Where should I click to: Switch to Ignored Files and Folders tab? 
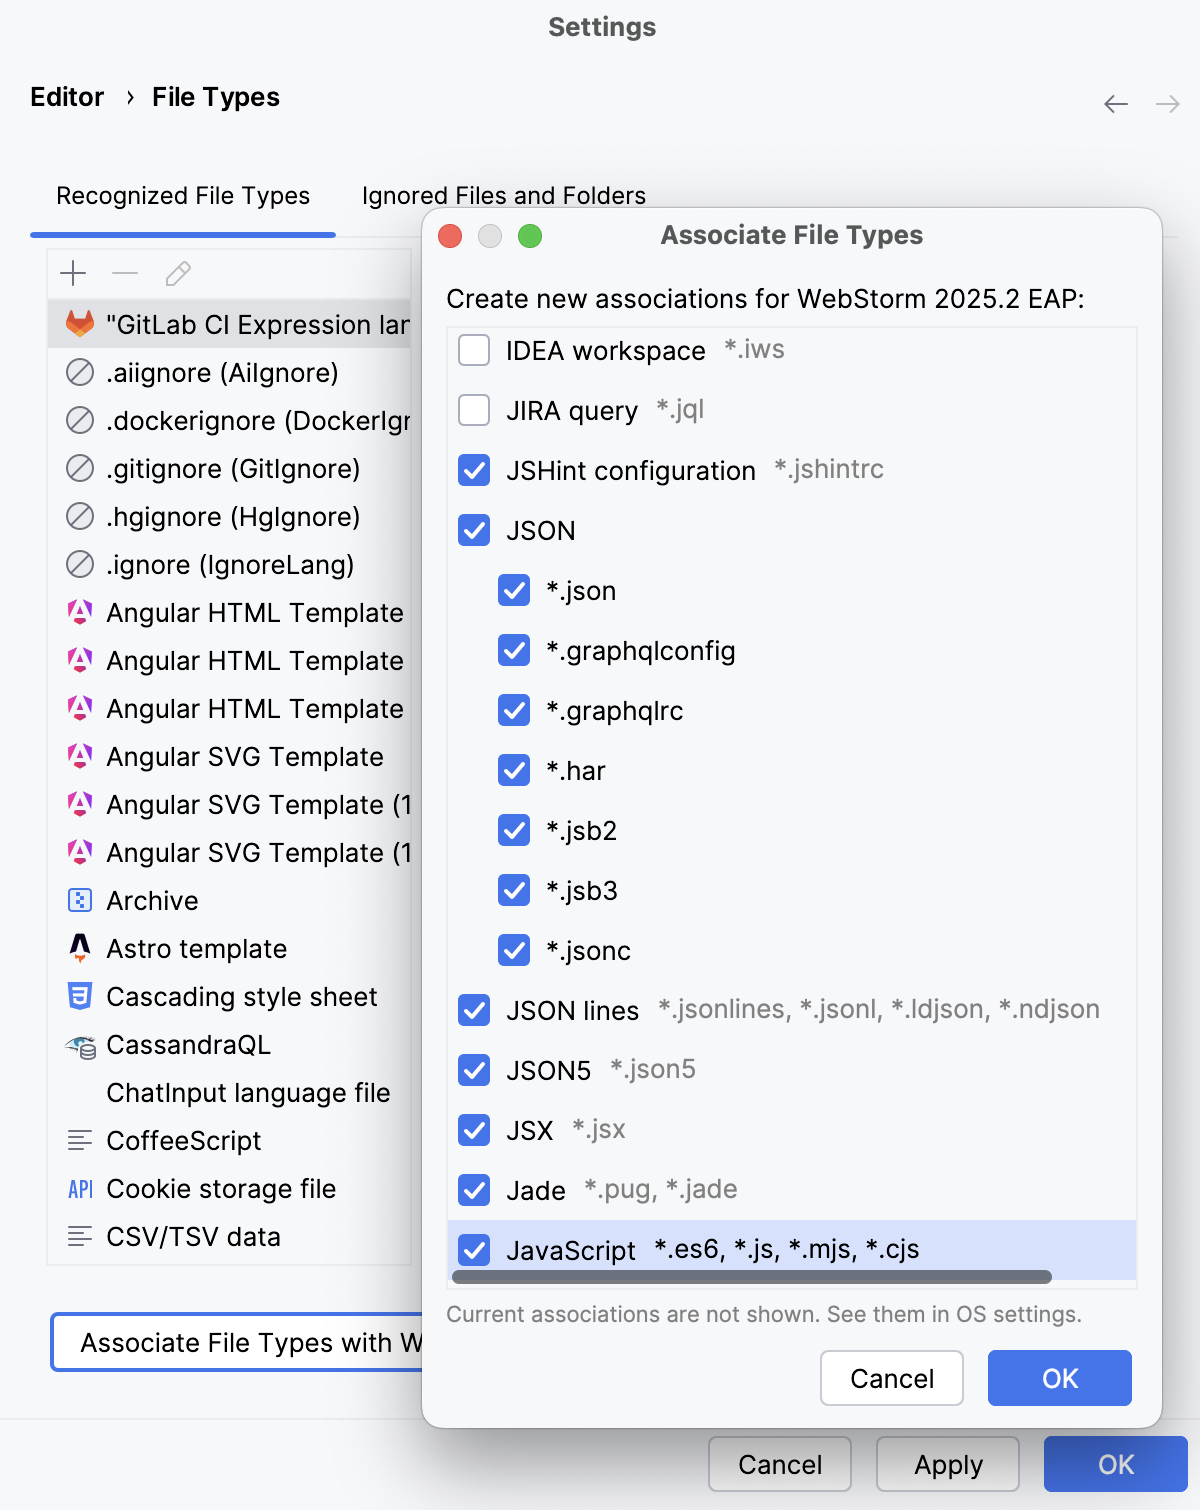click(x=503, y=196)
